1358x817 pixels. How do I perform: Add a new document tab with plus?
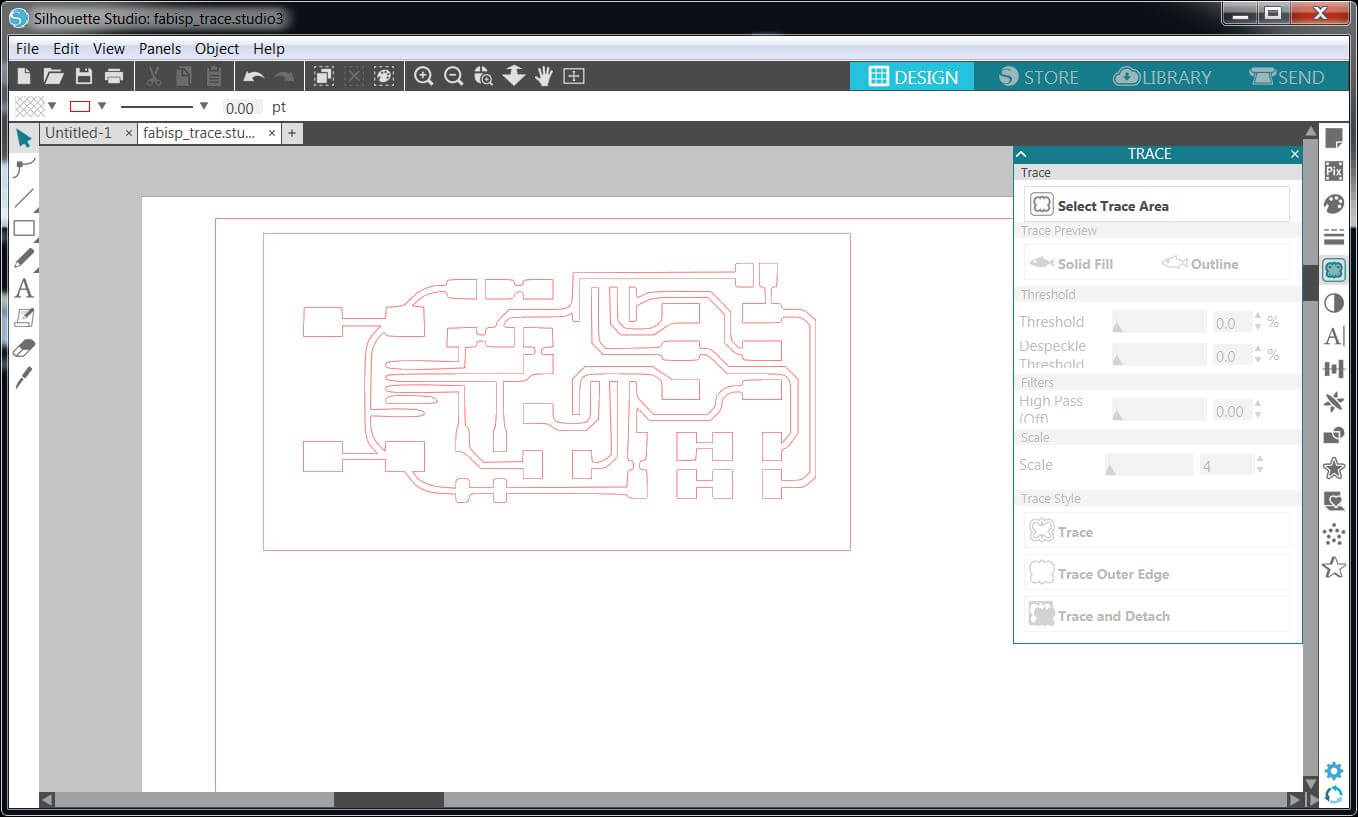coord(292,133)
